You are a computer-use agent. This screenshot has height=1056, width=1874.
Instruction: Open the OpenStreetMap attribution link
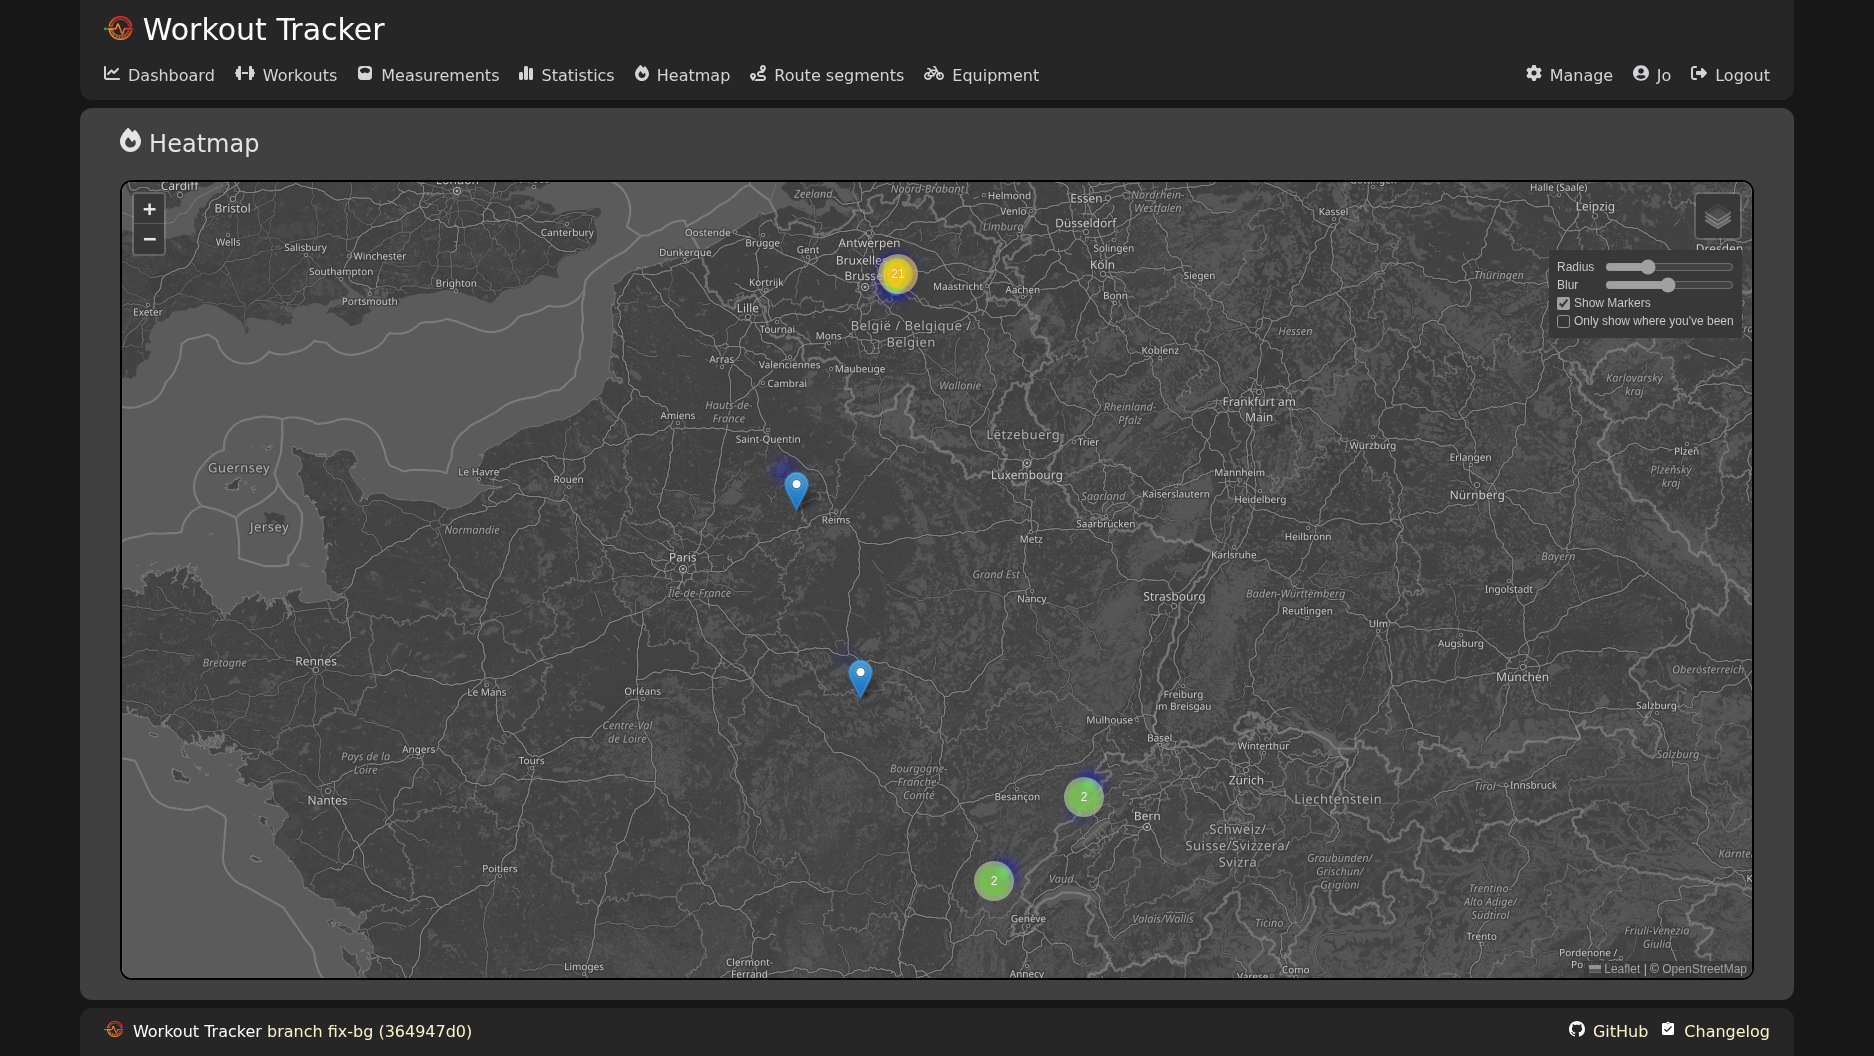[1704, 969]
